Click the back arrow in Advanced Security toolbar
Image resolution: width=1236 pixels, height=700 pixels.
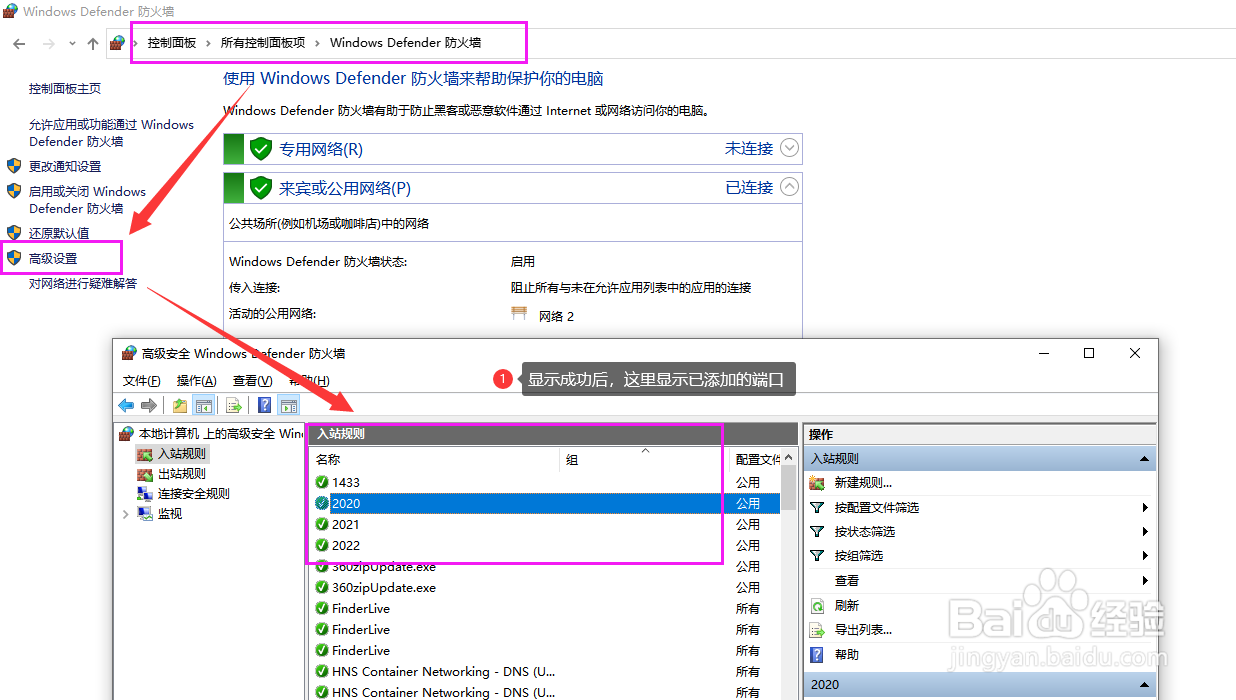coord(126,405)
